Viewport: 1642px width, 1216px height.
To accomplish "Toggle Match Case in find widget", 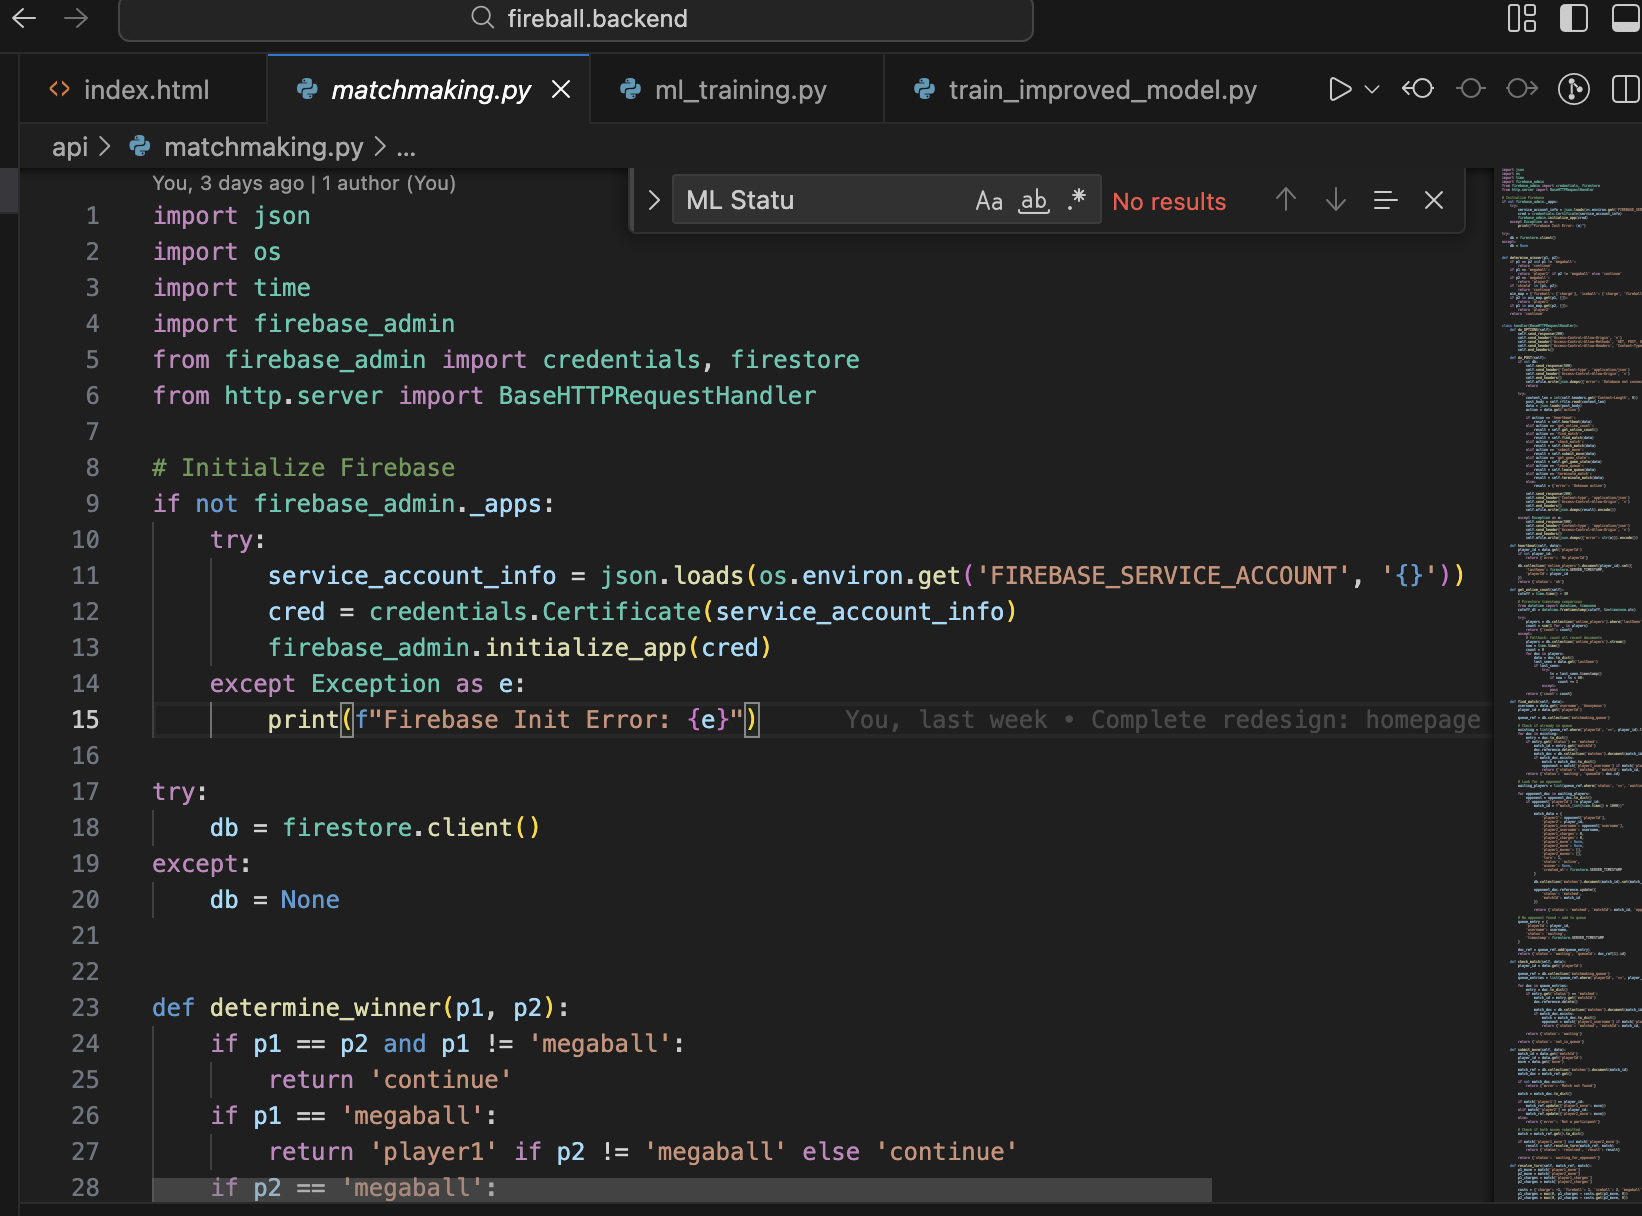I will (988, 201).
